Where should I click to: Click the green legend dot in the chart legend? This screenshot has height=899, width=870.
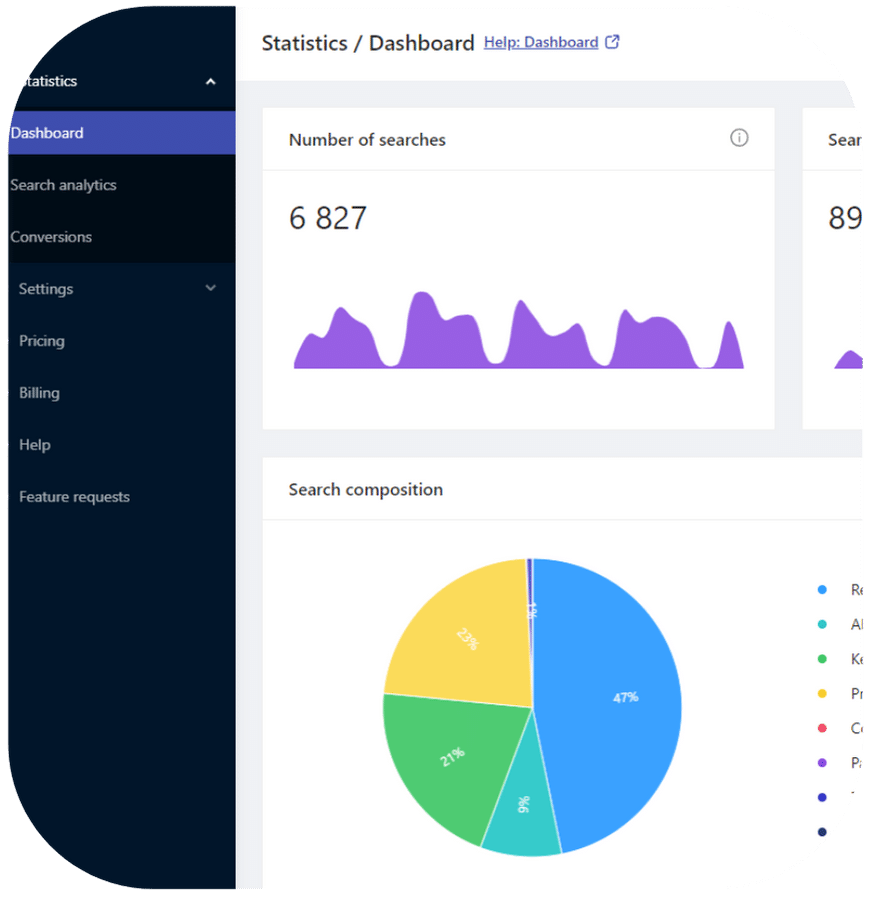[823, 658]
